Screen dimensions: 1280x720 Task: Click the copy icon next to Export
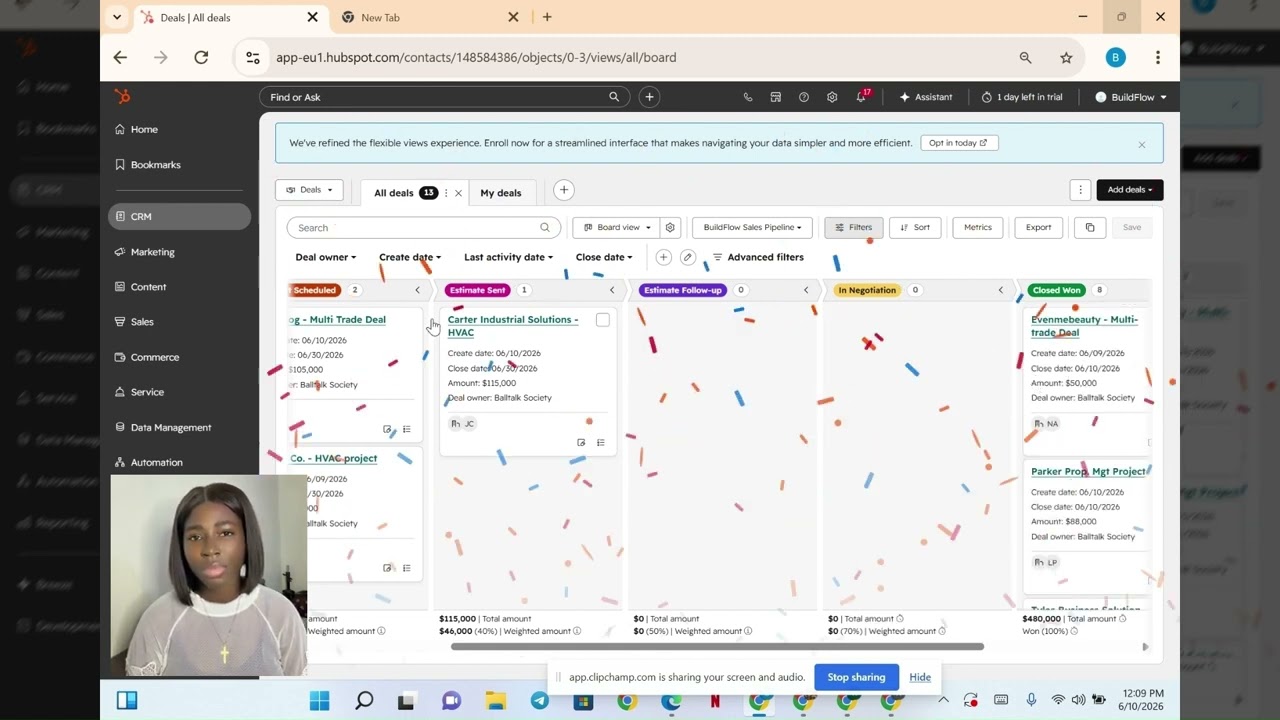point(1090,227)
